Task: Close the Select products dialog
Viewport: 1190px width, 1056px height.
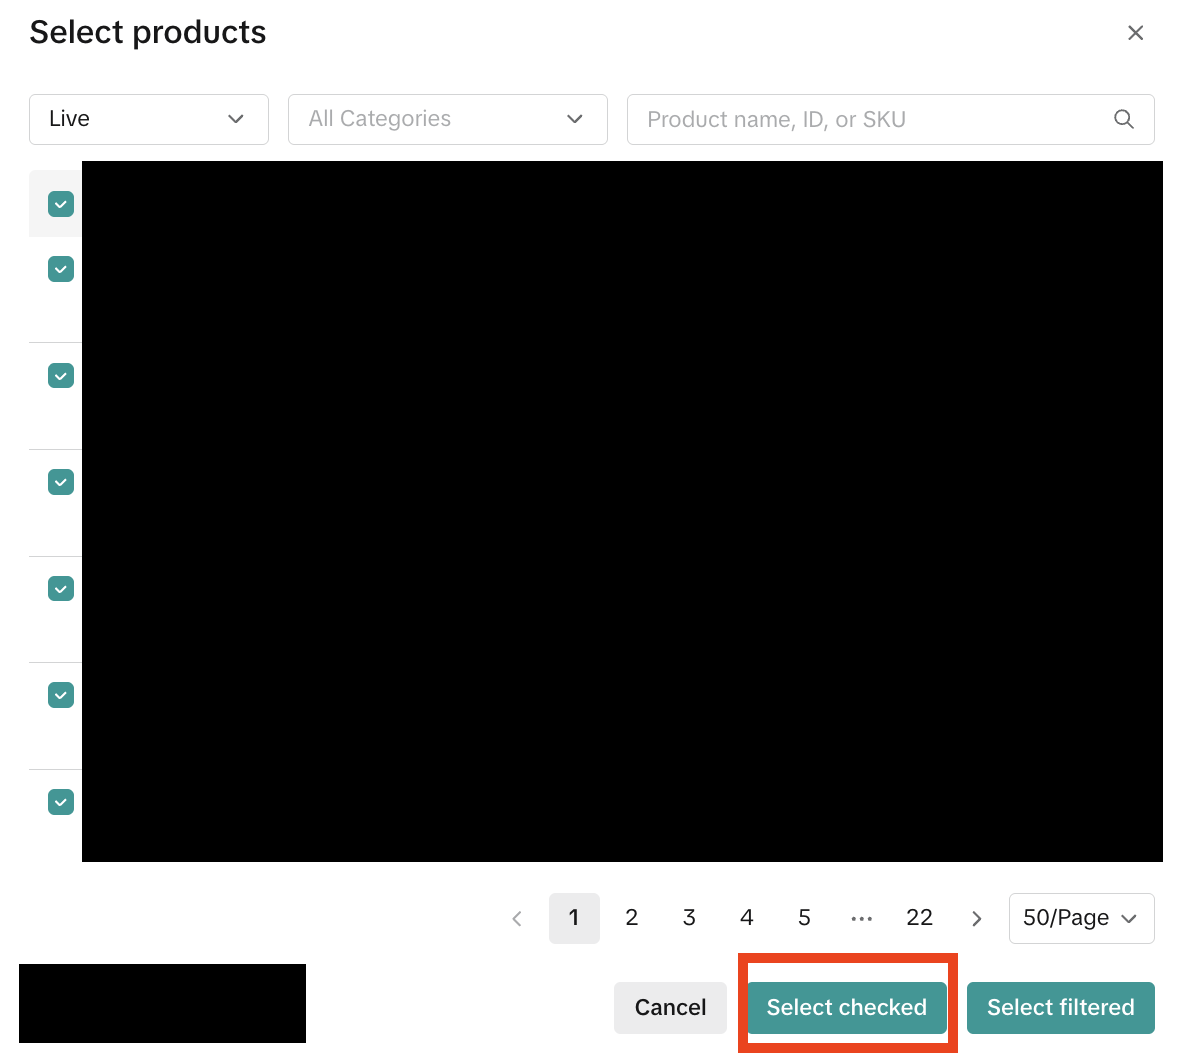Action: point(1135,33)
